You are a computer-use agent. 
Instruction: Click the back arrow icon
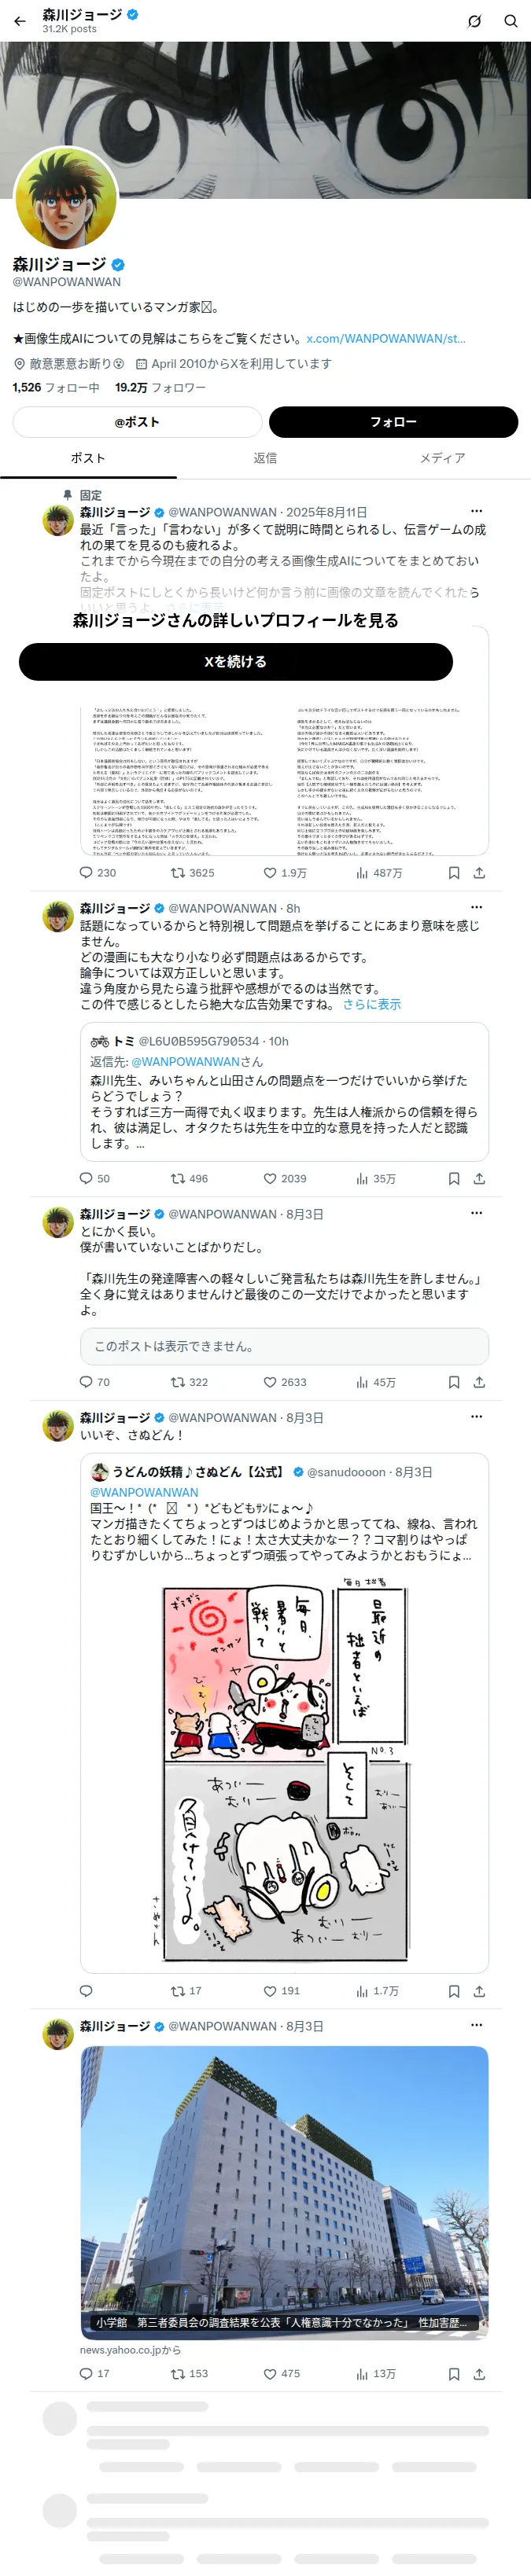coord(20,21)
